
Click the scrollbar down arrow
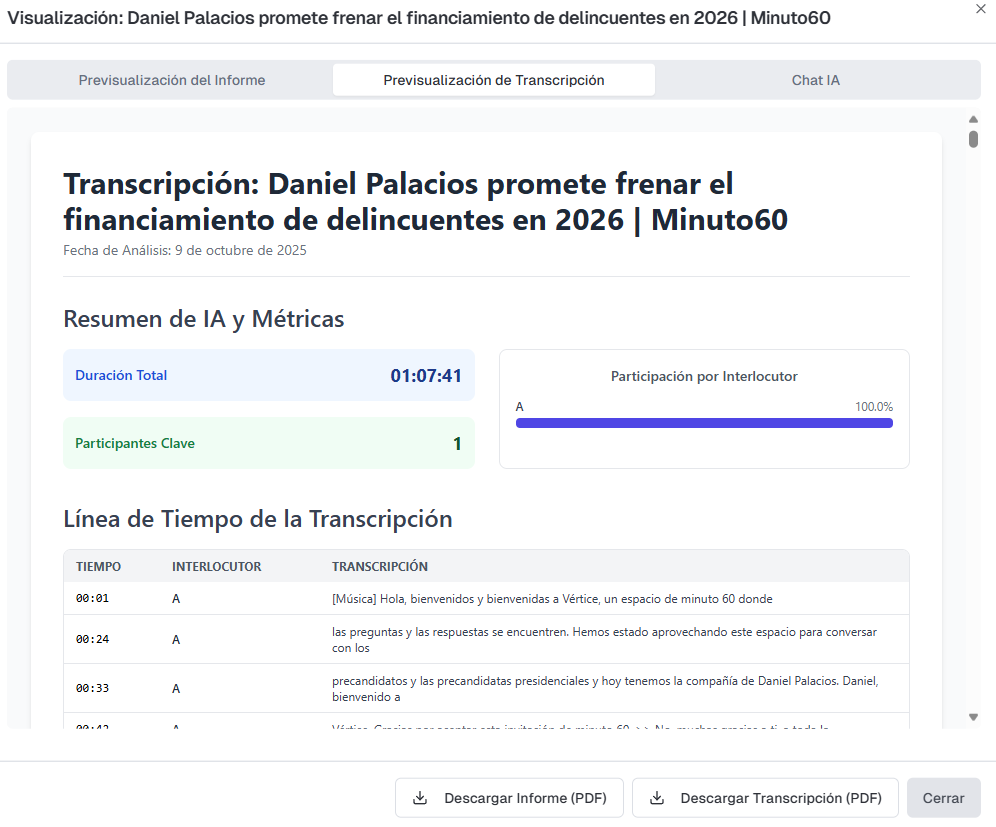click(973, 716)
